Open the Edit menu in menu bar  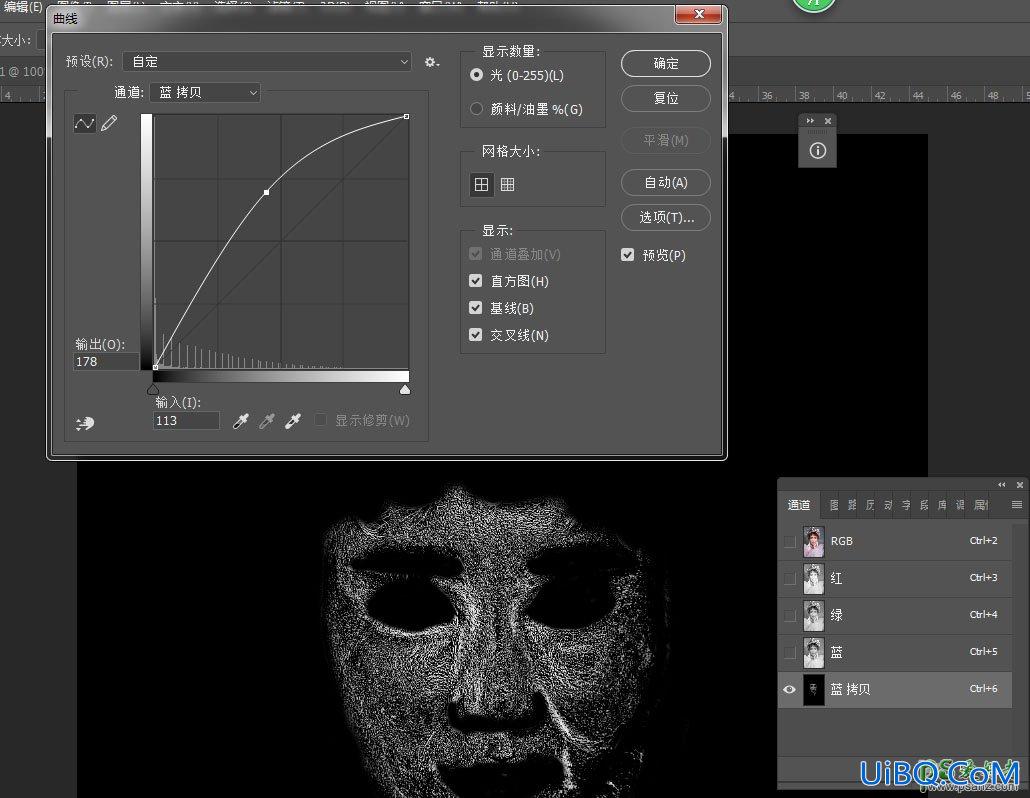coord(22,7)
